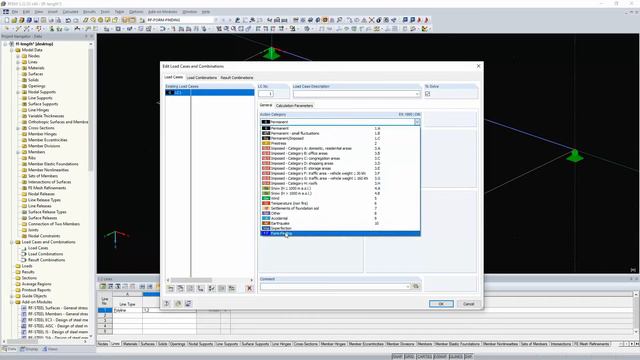Open the Nodal Supports table tab
The image size is (640, 360).
click(200, 344)
